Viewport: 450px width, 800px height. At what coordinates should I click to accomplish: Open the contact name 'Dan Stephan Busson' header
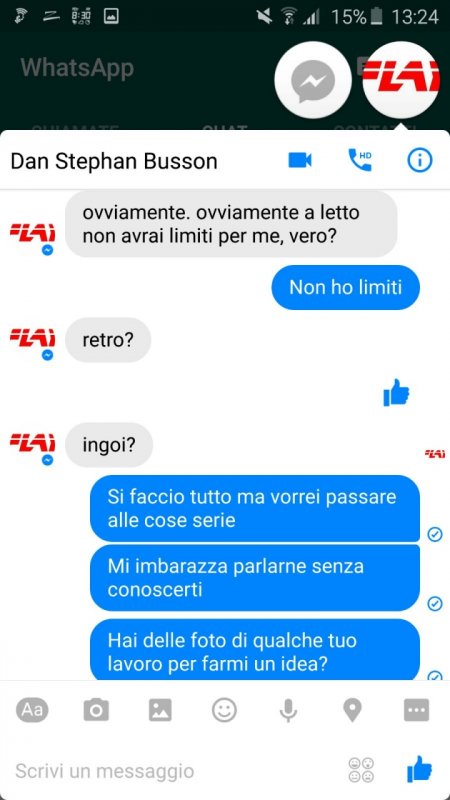pyautogui.click(x=114, y=161)
